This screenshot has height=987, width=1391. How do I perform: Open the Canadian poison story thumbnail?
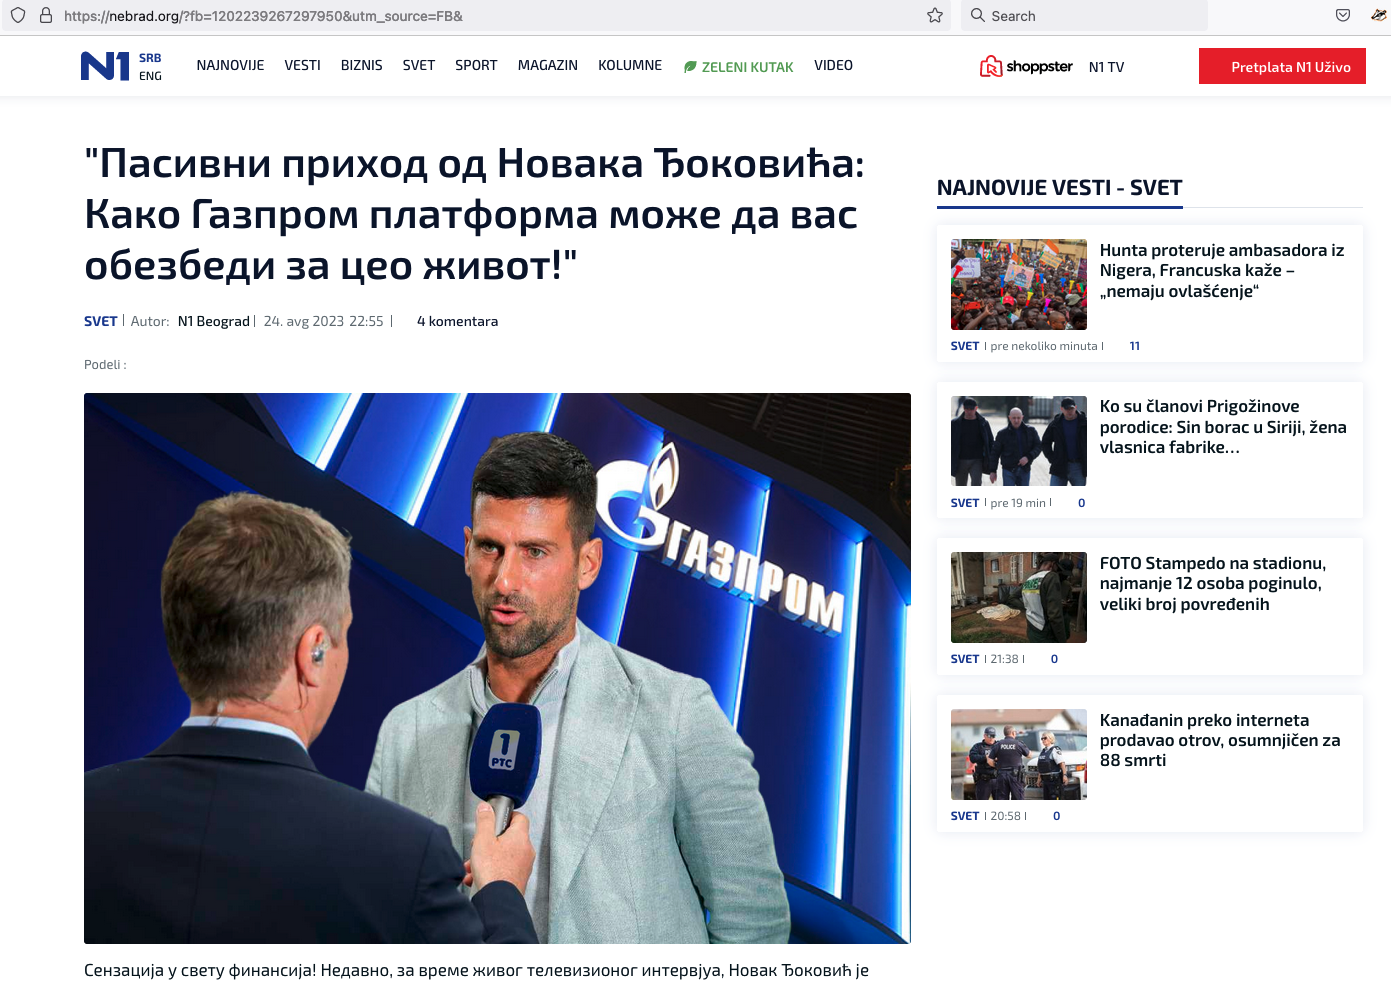1018,754
